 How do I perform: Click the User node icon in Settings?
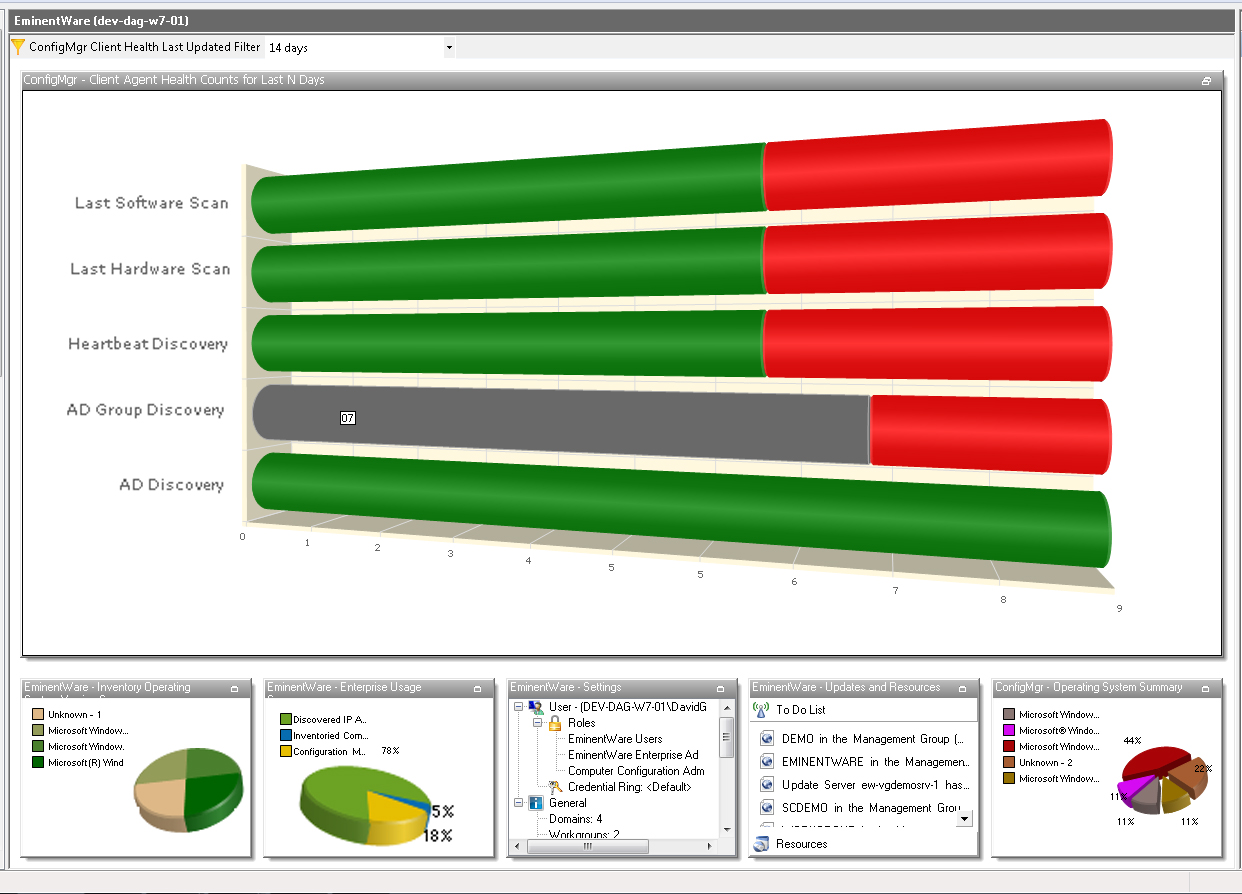(536, 707)
